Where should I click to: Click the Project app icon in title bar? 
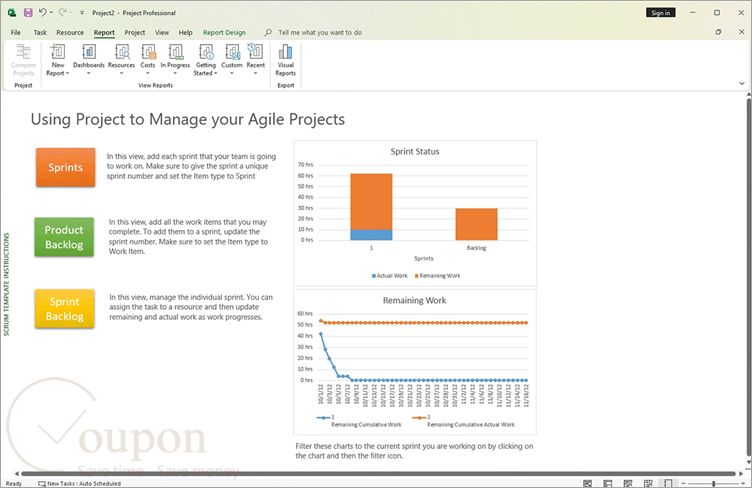pyautogui.click(x=12, y=13)
